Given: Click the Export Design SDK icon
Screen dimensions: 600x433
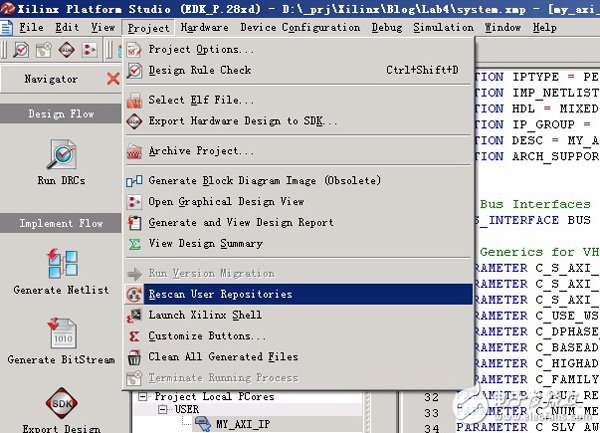Looking at the screenshot, I should point(59,406).
